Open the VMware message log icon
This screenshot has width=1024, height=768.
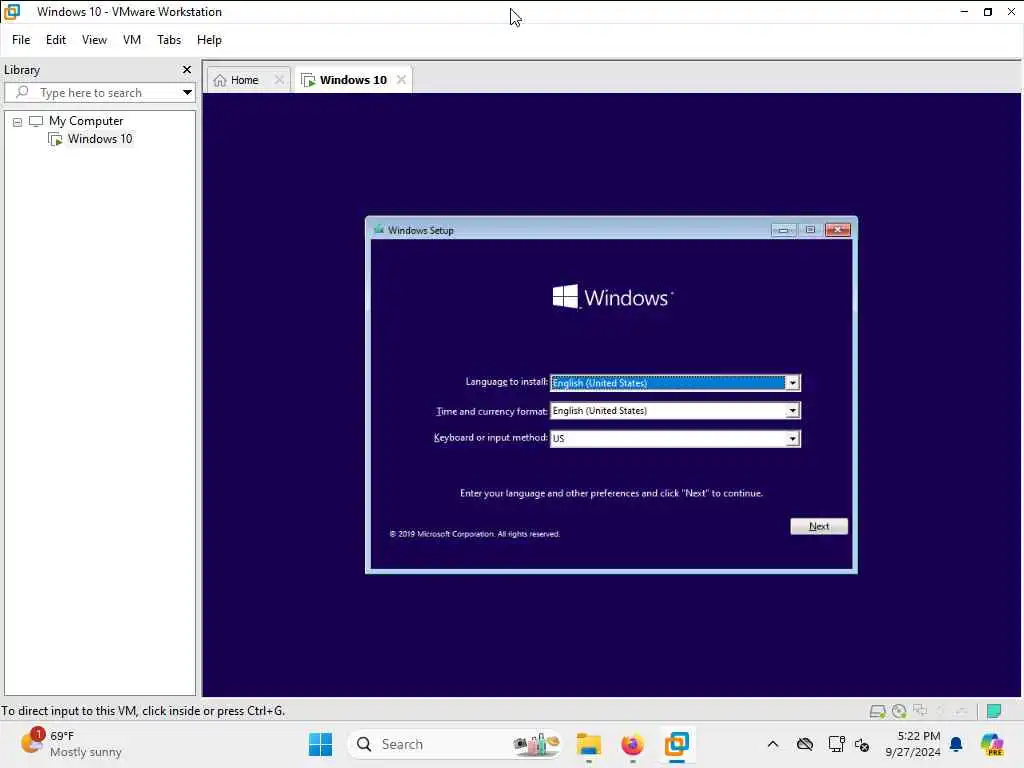coord(994,711)
